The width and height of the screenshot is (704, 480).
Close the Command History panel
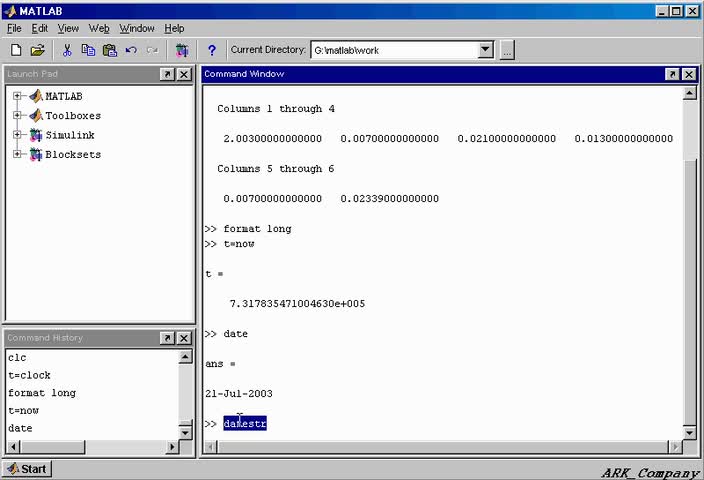click(184, 338)
